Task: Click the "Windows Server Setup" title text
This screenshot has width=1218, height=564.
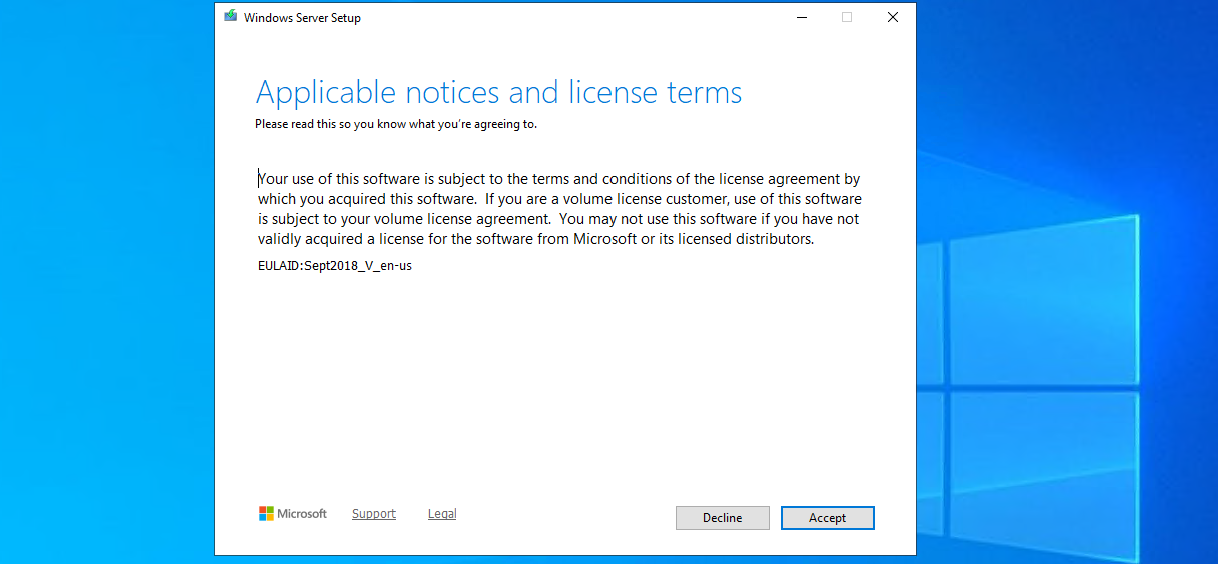Action: click(302, 18)
